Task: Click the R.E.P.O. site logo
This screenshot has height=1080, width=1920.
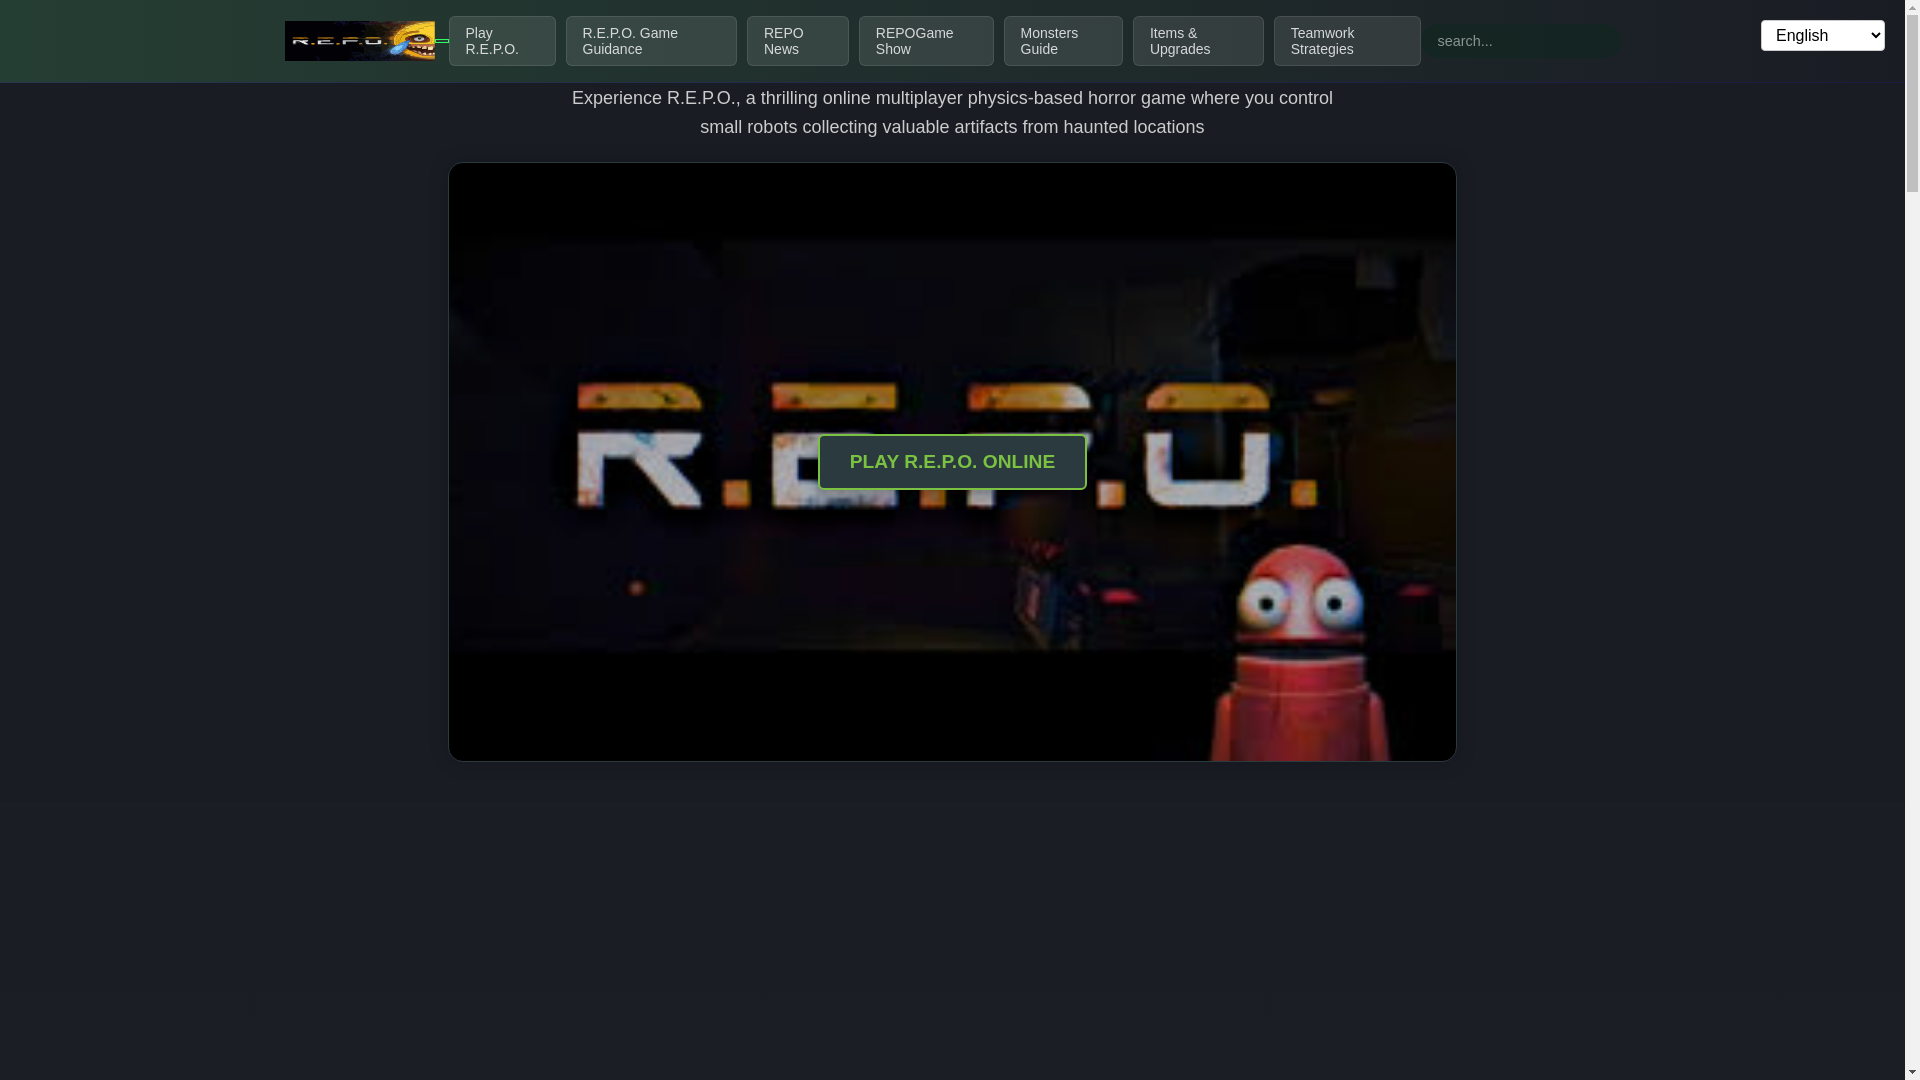Action: (359, 41)
